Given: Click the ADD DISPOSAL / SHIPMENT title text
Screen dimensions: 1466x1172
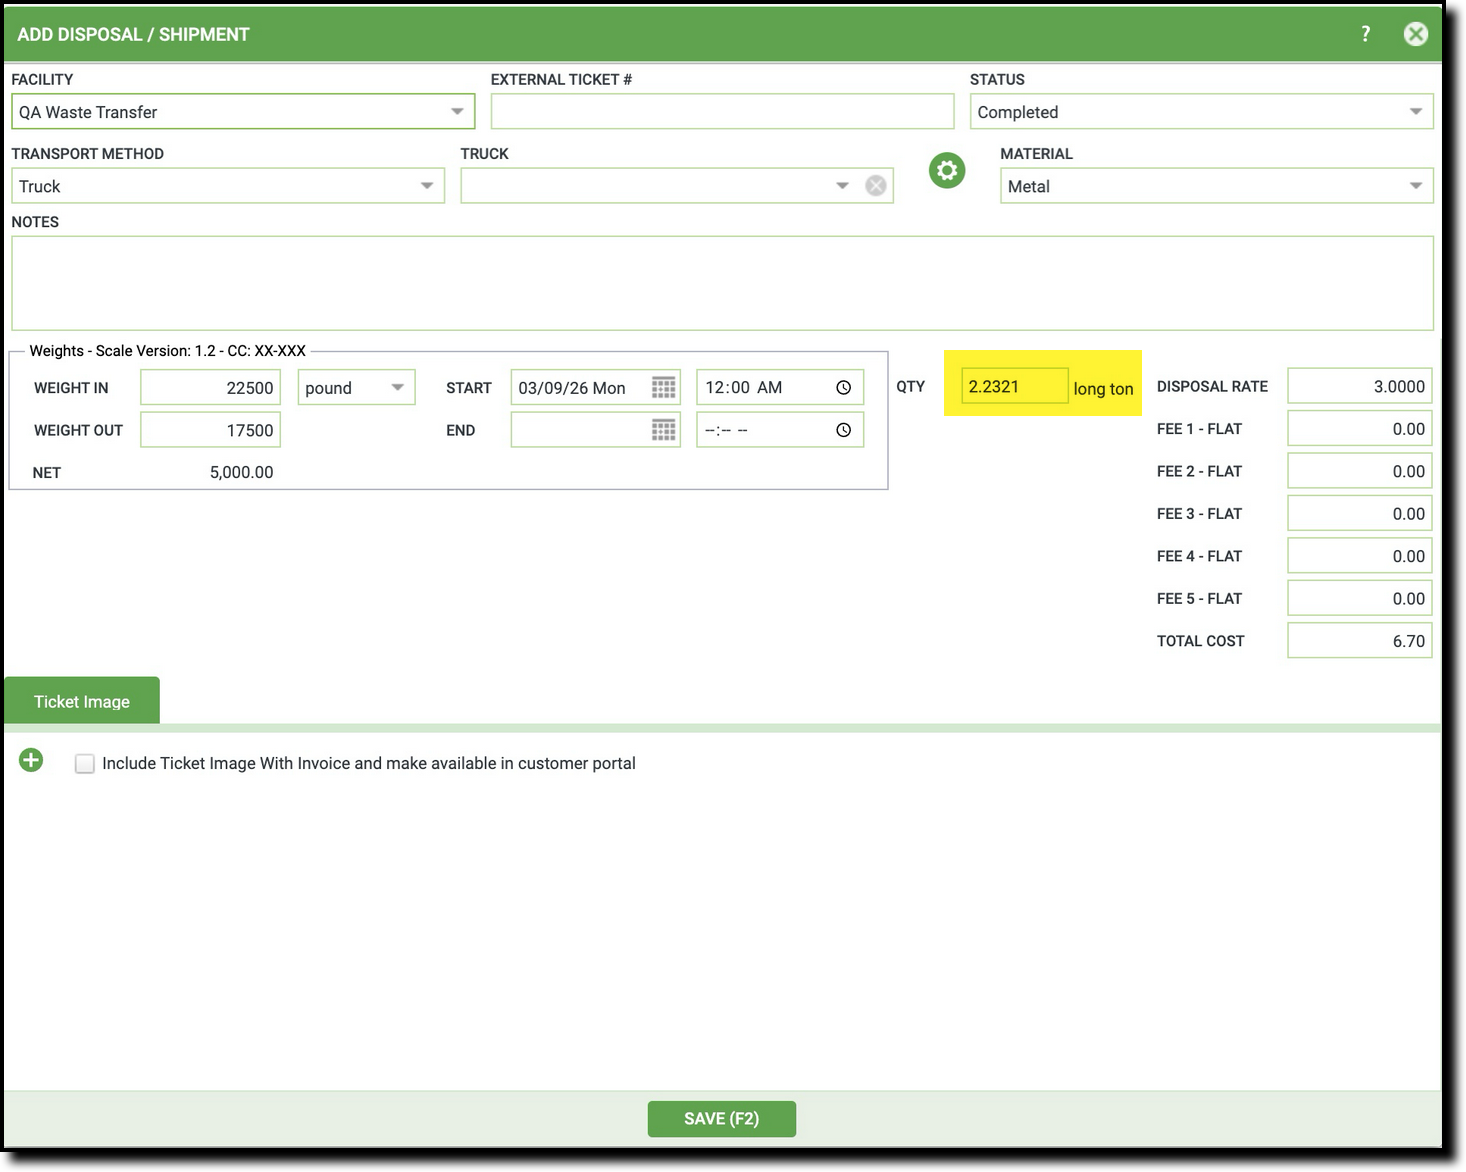Looking at the screenshot, I should point(133,34).
